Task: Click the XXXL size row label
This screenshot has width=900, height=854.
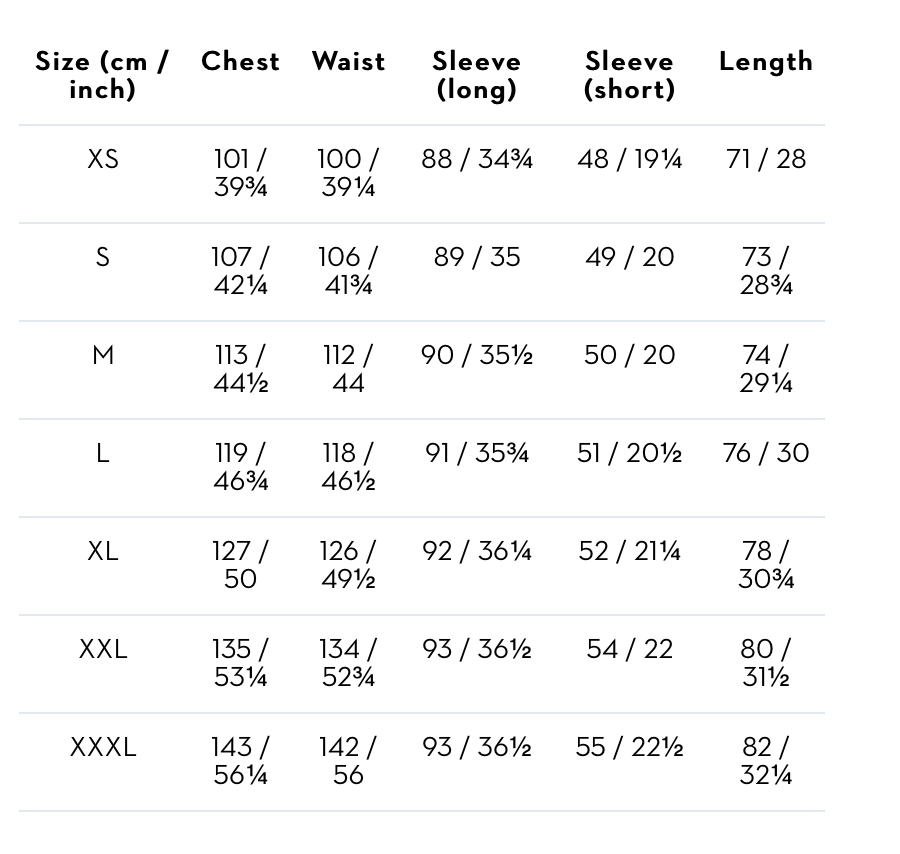Action: tap(103, 748)
